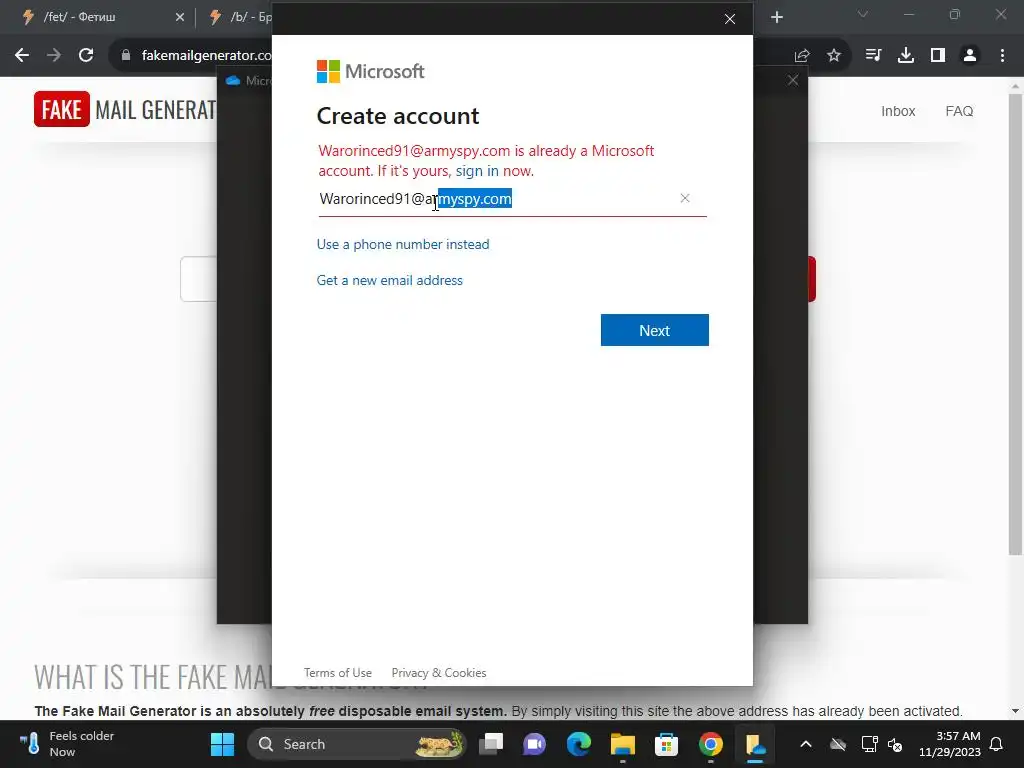Toggle Chrome side panel

click(x=938, y=56)
